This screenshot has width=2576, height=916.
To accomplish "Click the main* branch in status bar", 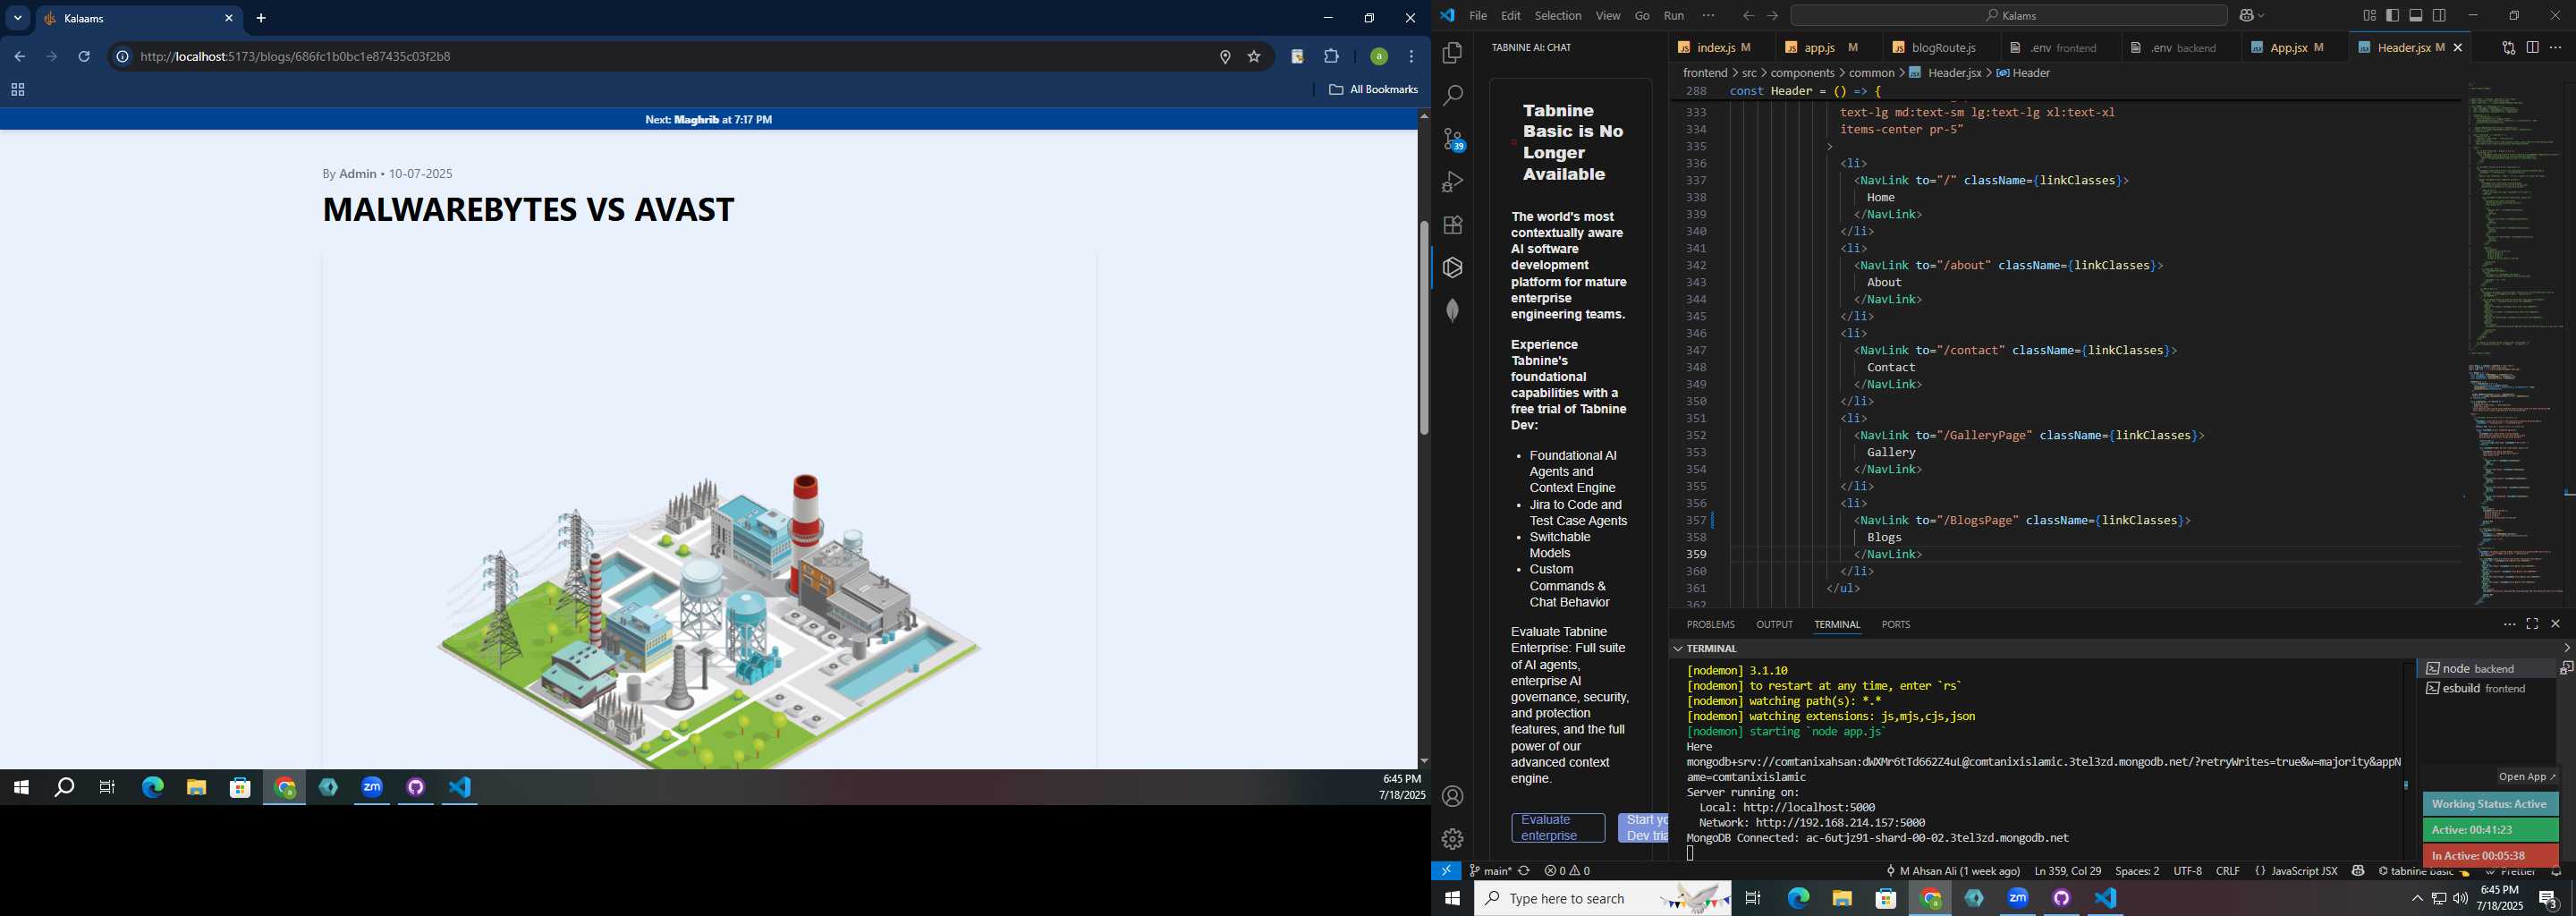I will point(1490,871).
